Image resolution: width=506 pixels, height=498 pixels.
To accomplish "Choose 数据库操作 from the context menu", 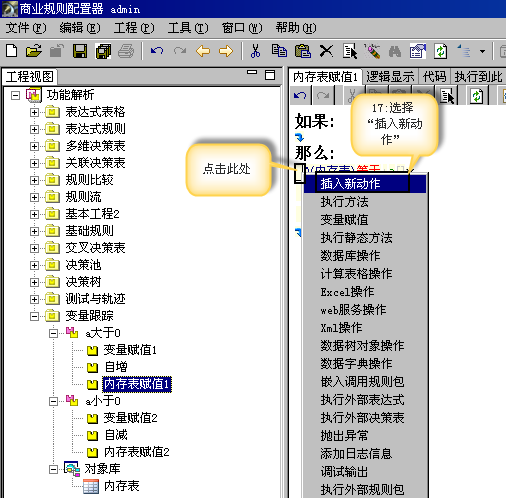I will (365, 256).
